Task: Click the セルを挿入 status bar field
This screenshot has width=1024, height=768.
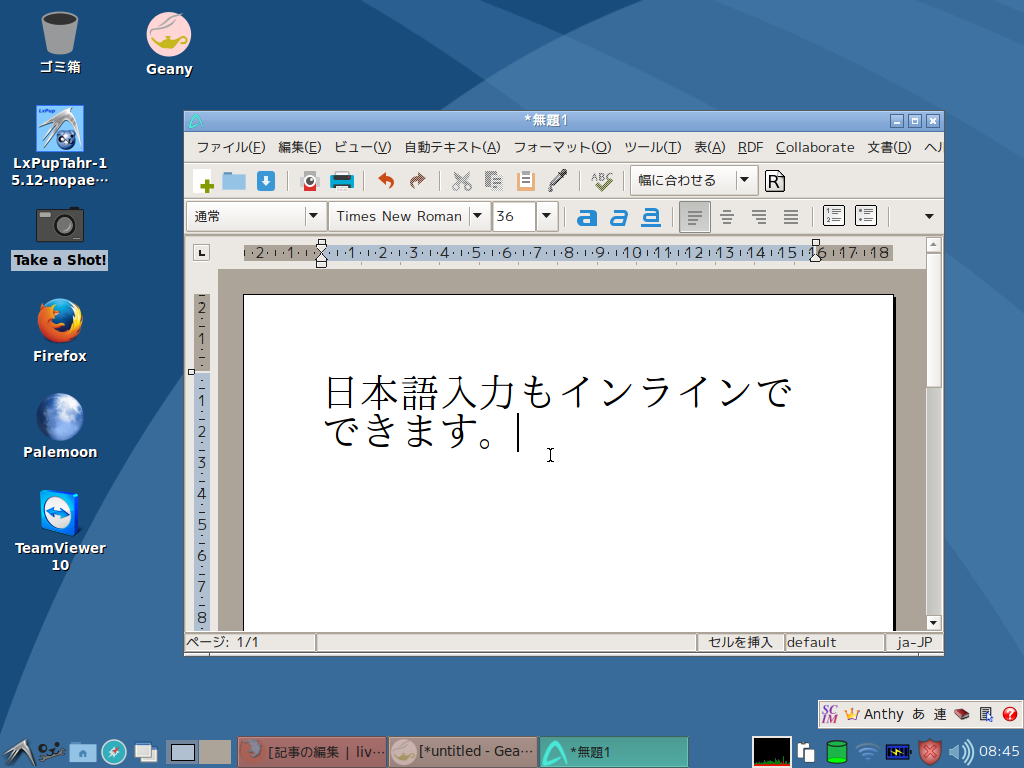Action: [740, 643]
